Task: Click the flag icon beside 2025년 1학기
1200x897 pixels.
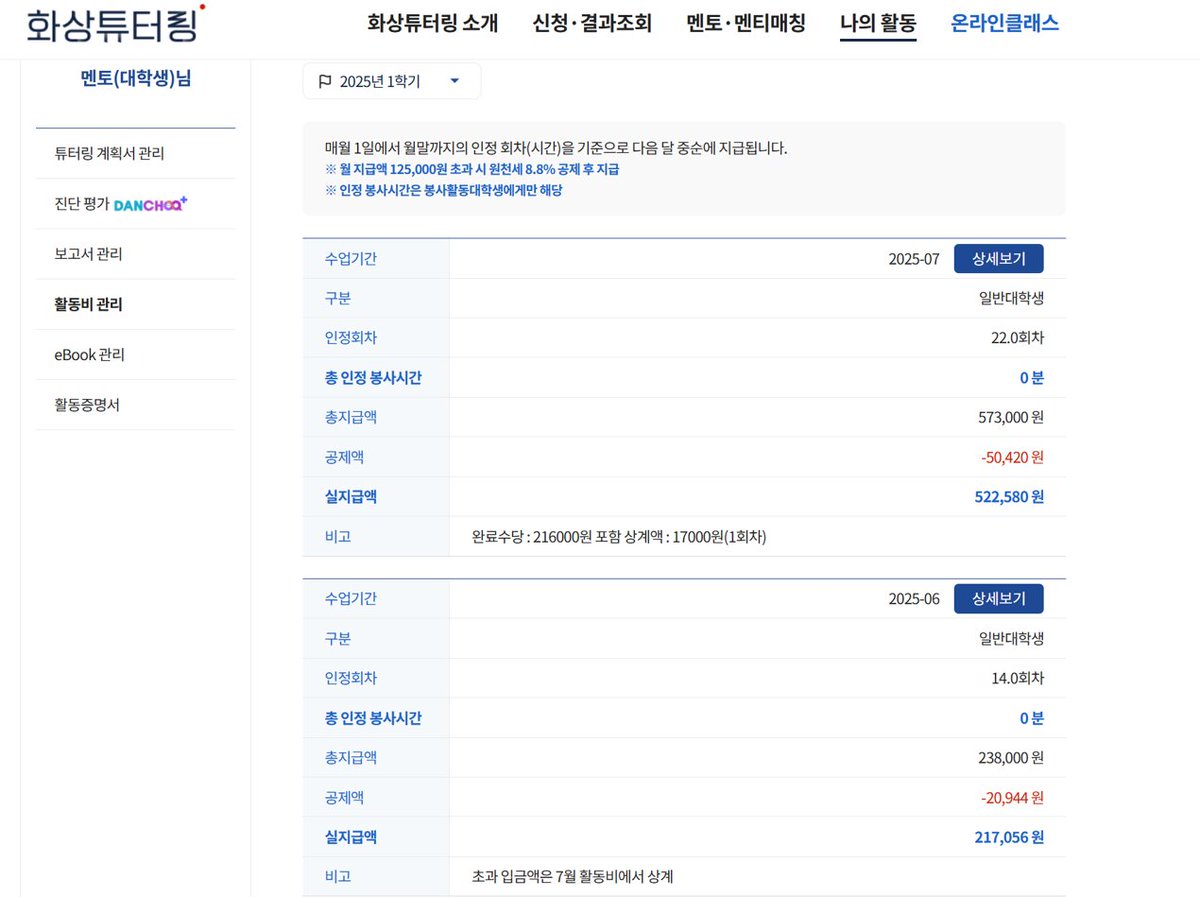Action: point(325,81)
